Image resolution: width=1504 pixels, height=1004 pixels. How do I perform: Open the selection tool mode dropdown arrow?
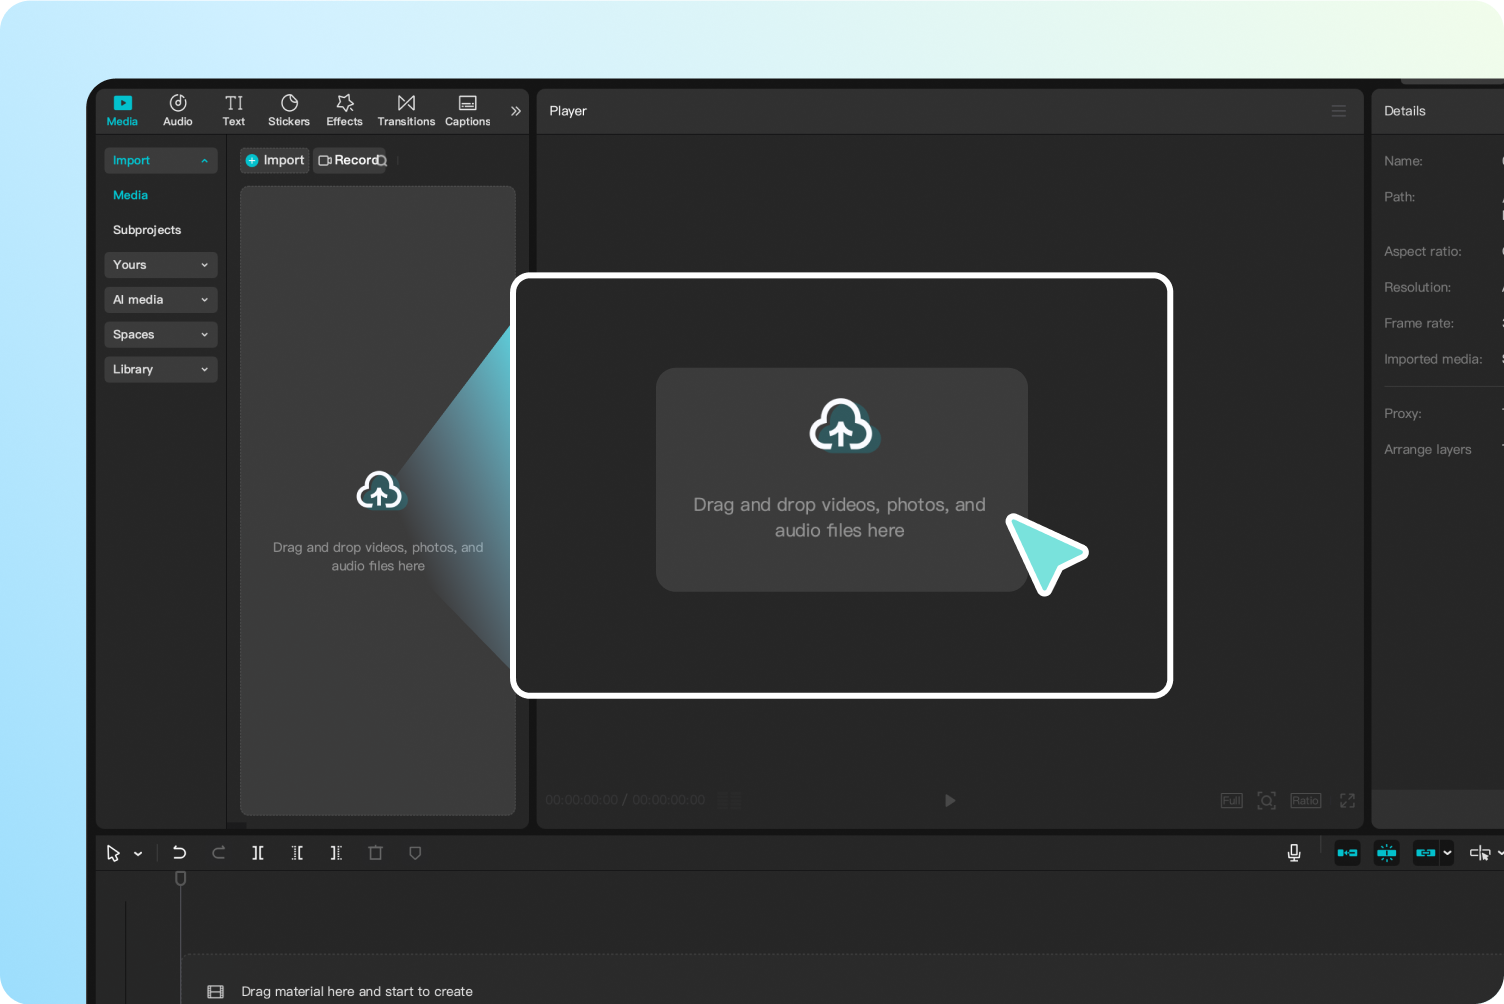click(x=138, y=854)
